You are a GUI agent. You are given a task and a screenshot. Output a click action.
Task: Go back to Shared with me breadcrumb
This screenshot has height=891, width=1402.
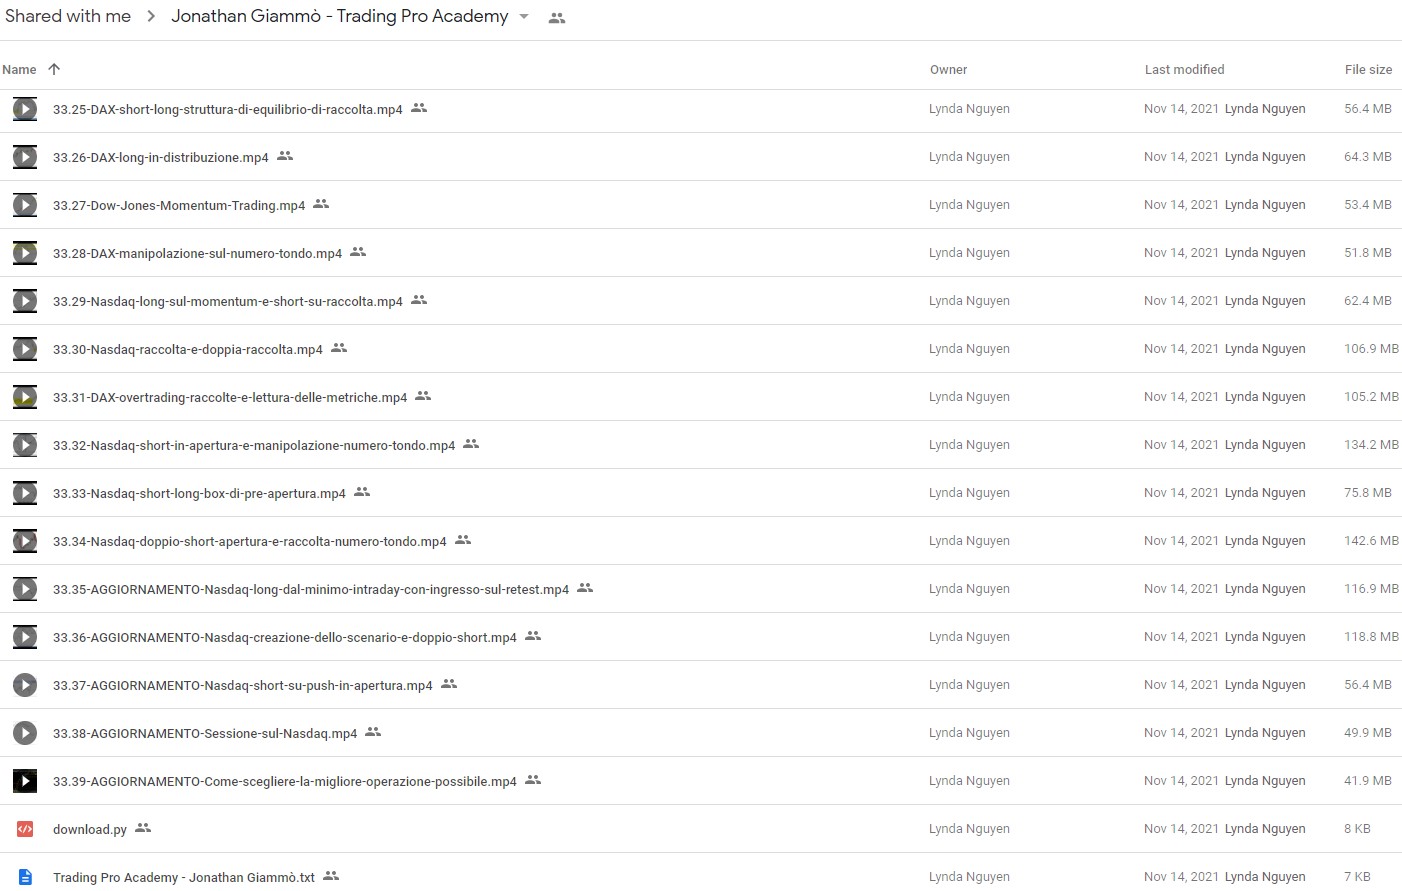(68, 16)
